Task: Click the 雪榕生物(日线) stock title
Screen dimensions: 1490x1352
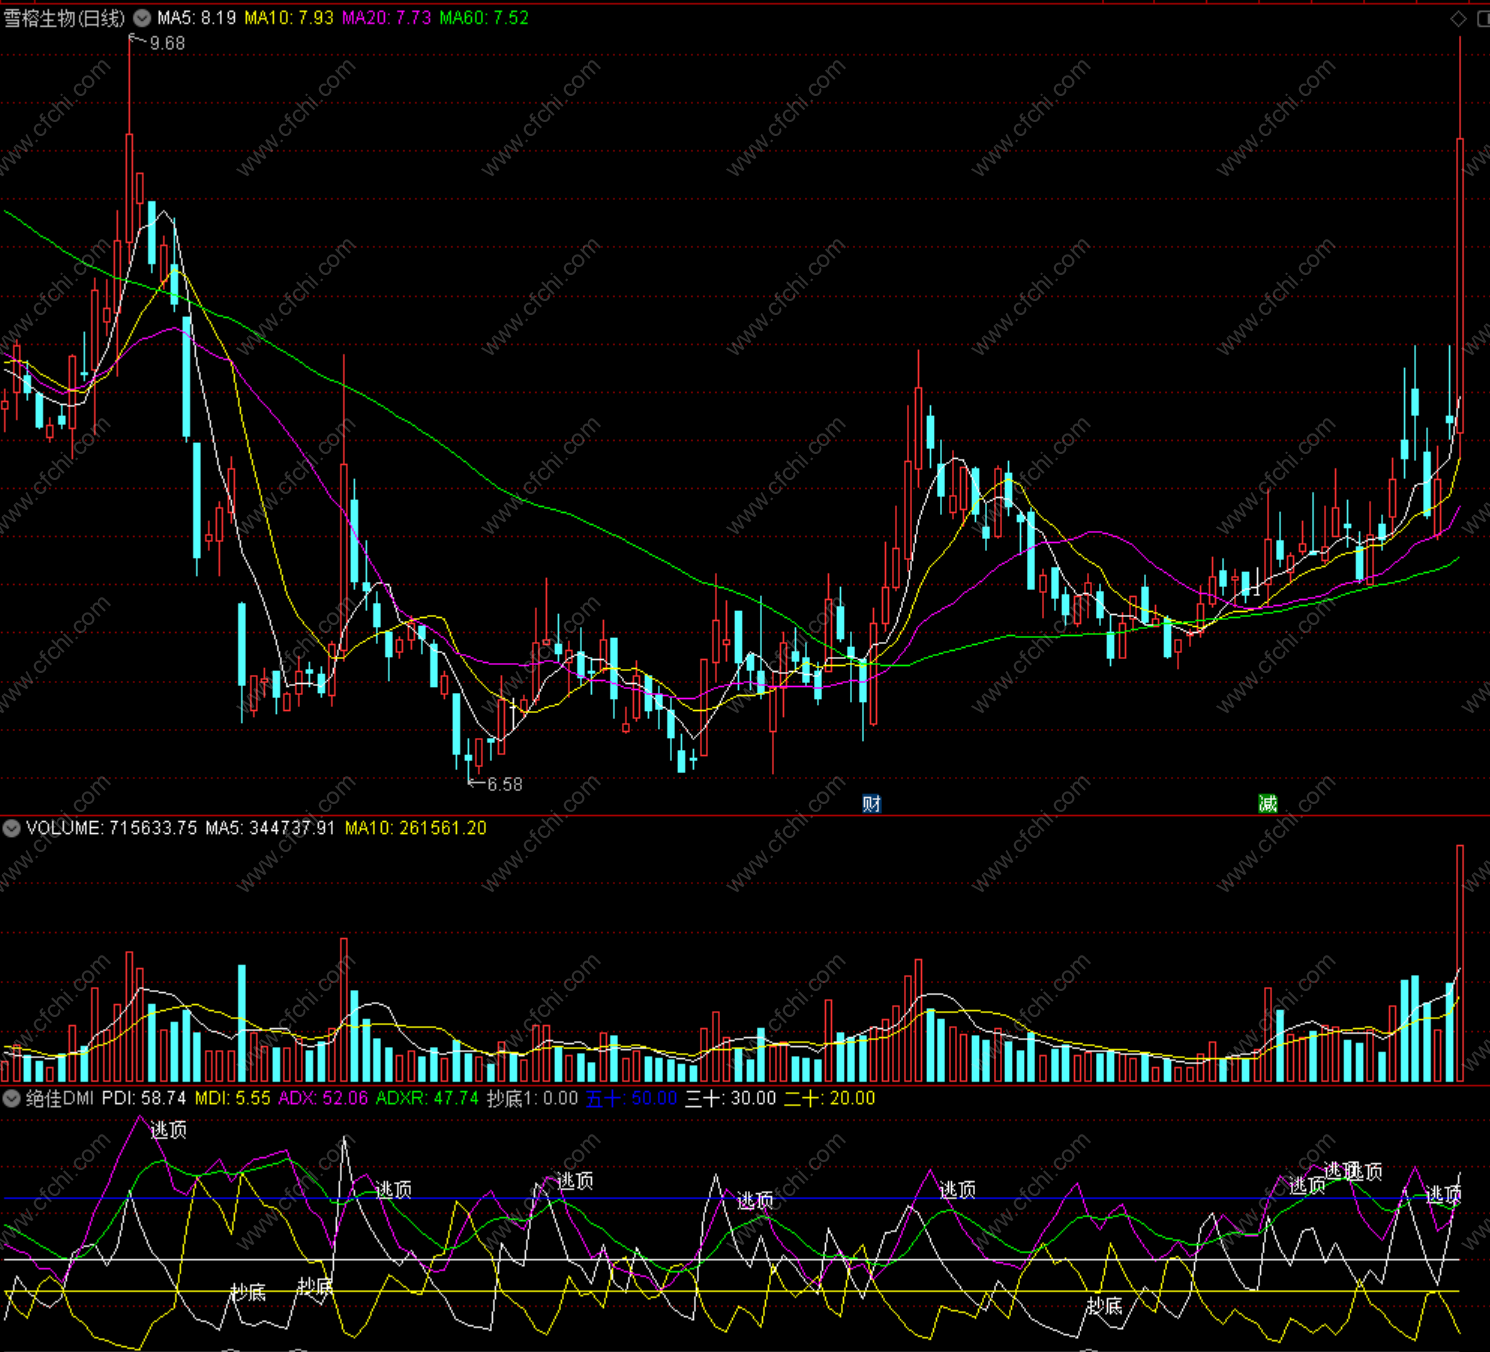Action: coord(65,18)
